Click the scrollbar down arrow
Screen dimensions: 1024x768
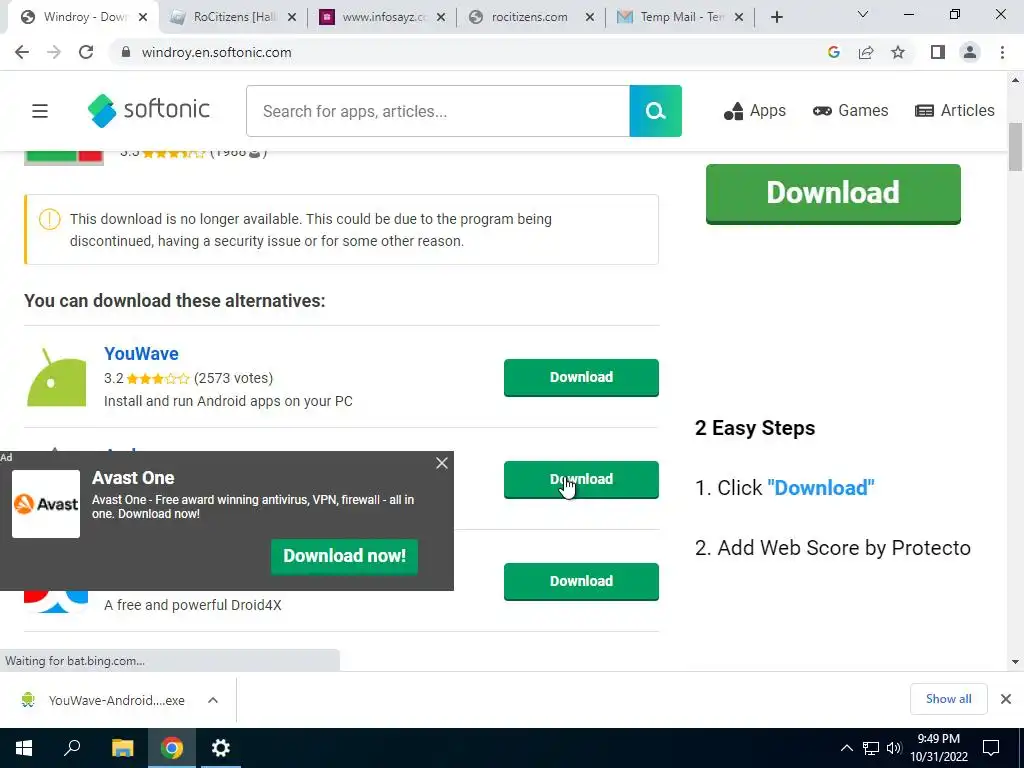point(1016,662)
